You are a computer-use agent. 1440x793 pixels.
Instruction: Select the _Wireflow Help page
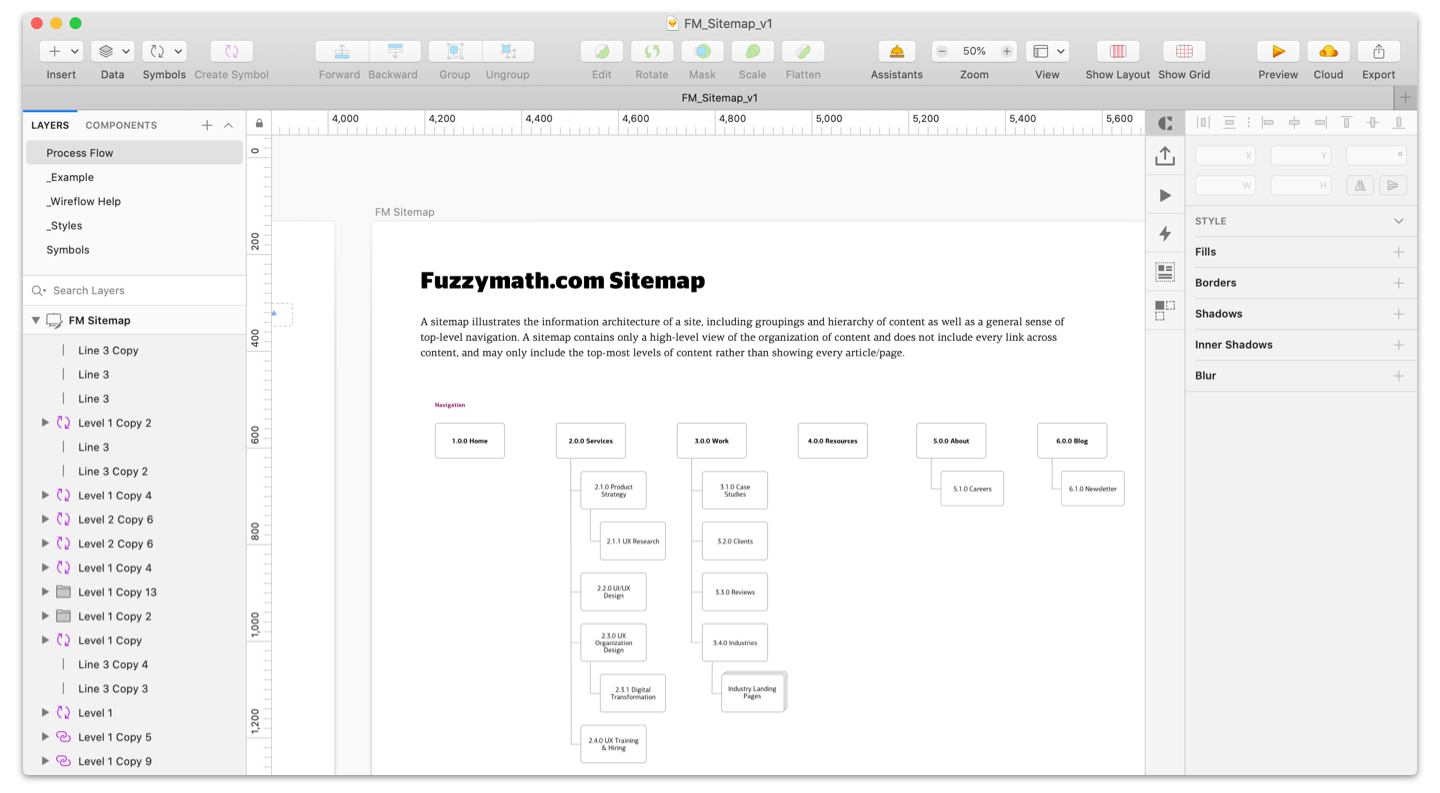(134, 201)
